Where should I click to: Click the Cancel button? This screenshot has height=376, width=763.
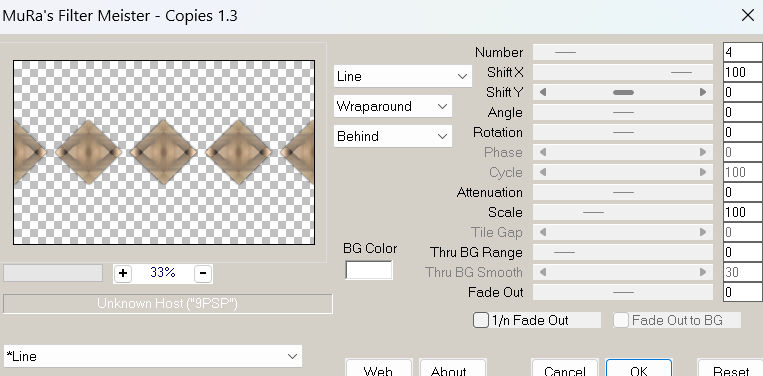[x=565, y=368]
